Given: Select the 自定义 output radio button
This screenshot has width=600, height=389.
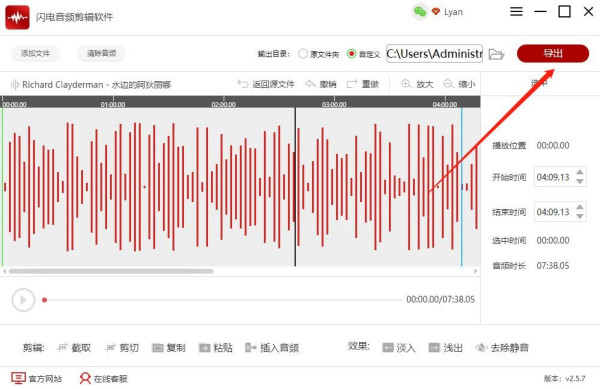Looking at the screenshot, I should pyautogui.click(x=351, y=54).
